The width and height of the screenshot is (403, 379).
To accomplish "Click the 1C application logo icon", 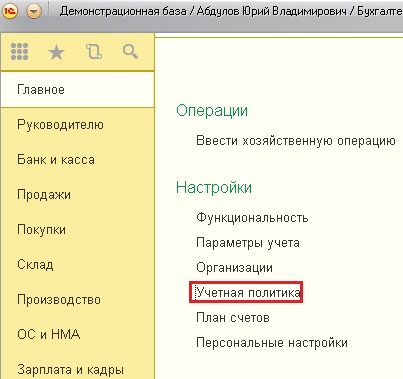I will coord(10,11).
